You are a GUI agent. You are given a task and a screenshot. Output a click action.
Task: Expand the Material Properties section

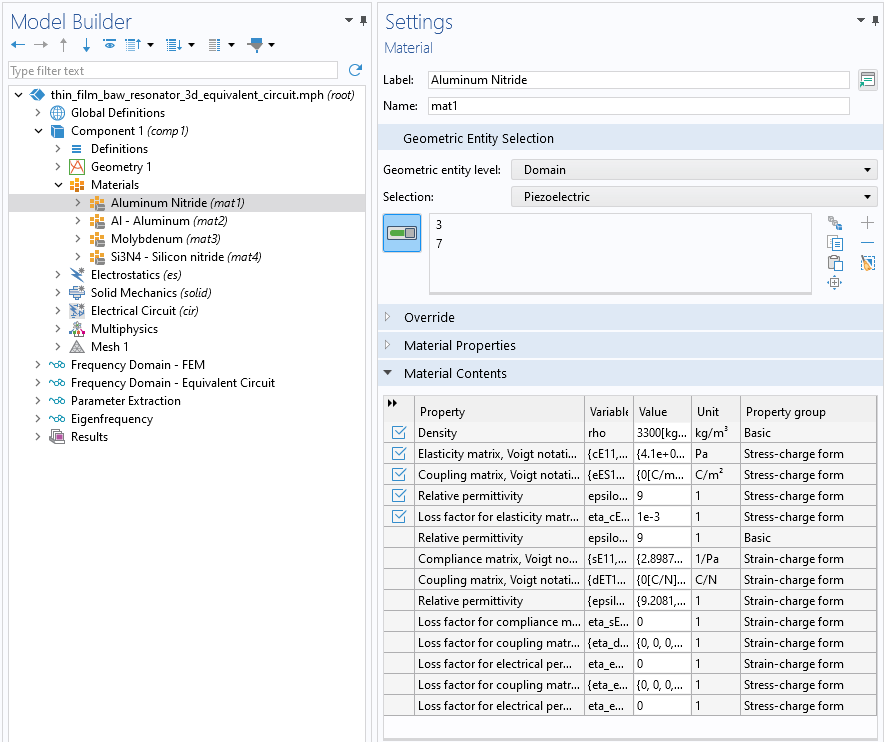pos(387,344)
